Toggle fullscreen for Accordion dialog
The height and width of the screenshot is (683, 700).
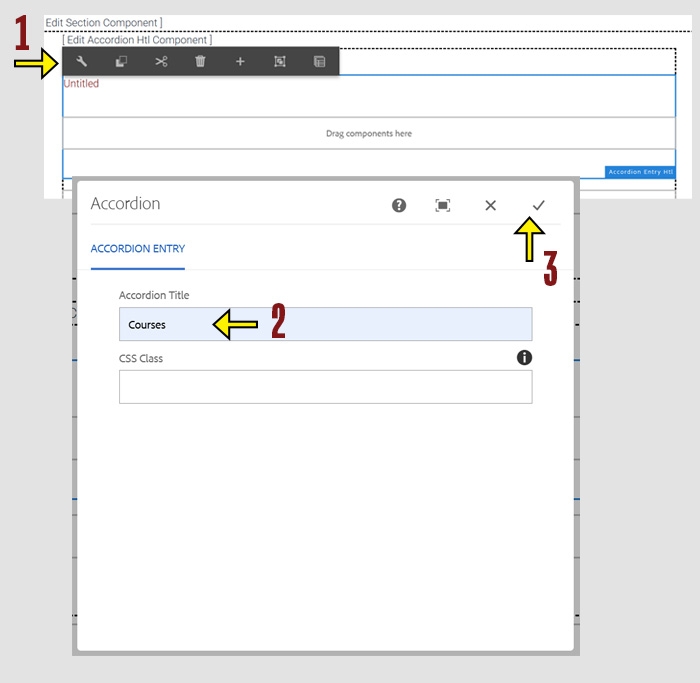(442, 205)
